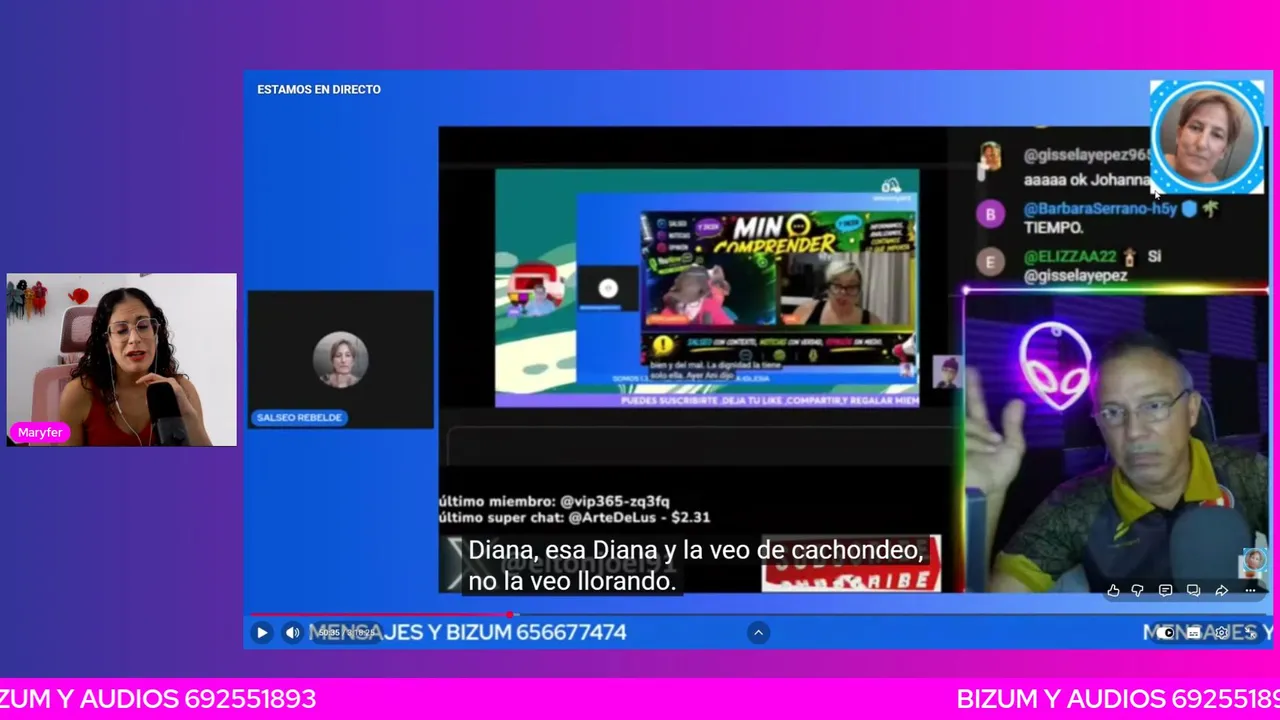Like the video with thumbs-up icon
This screenshot has width=1280, height=720.
coord(1113,591)
